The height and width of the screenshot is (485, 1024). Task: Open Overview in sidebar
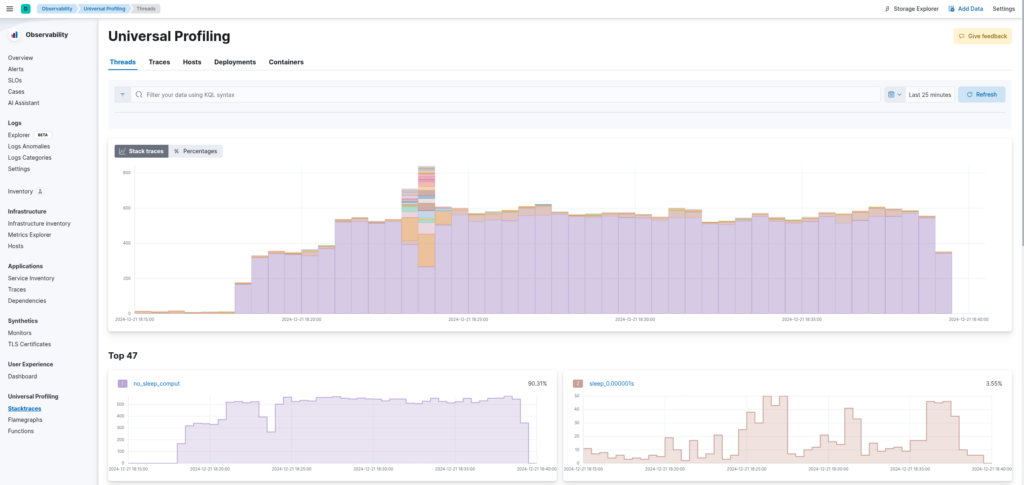pos(20,58)
